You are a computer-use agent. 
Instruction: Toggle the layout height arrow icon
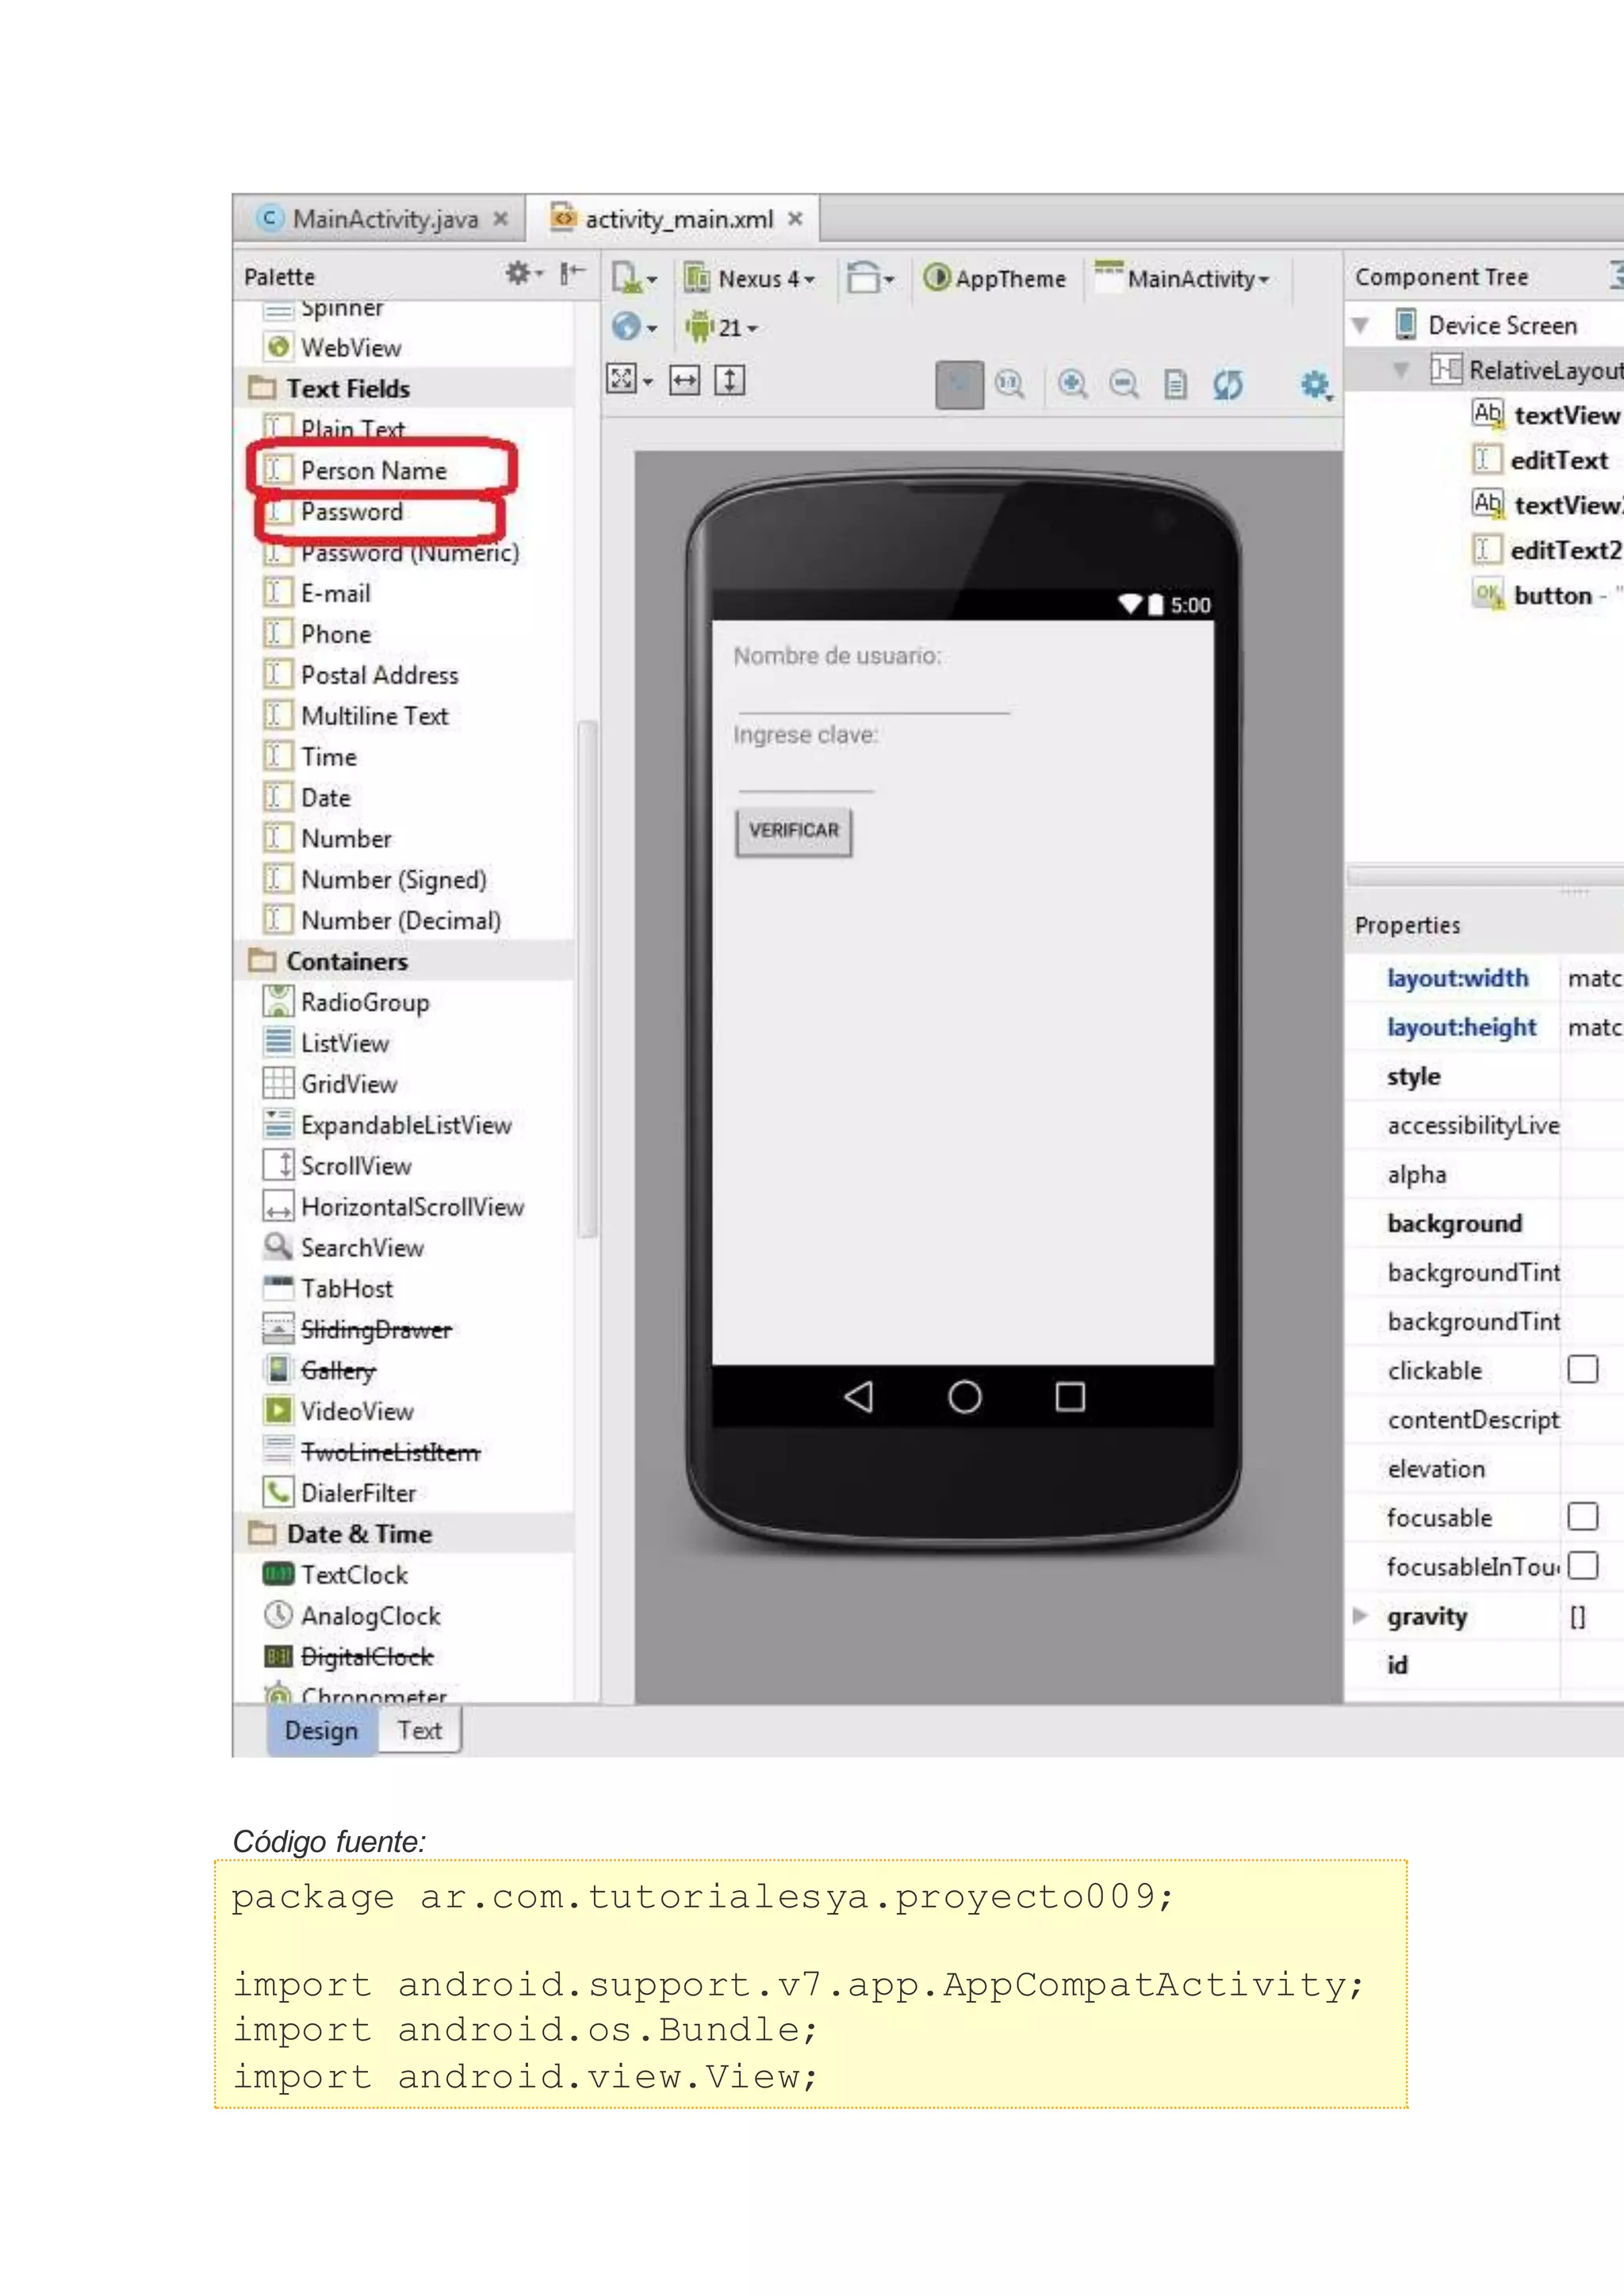(730, 380)
